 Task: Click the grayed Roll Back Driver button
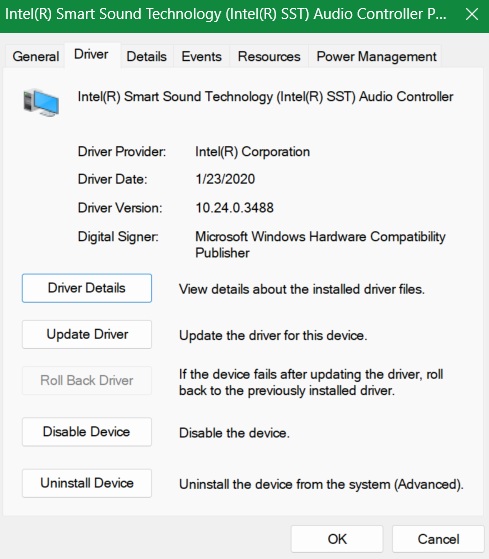click(87, 380)
